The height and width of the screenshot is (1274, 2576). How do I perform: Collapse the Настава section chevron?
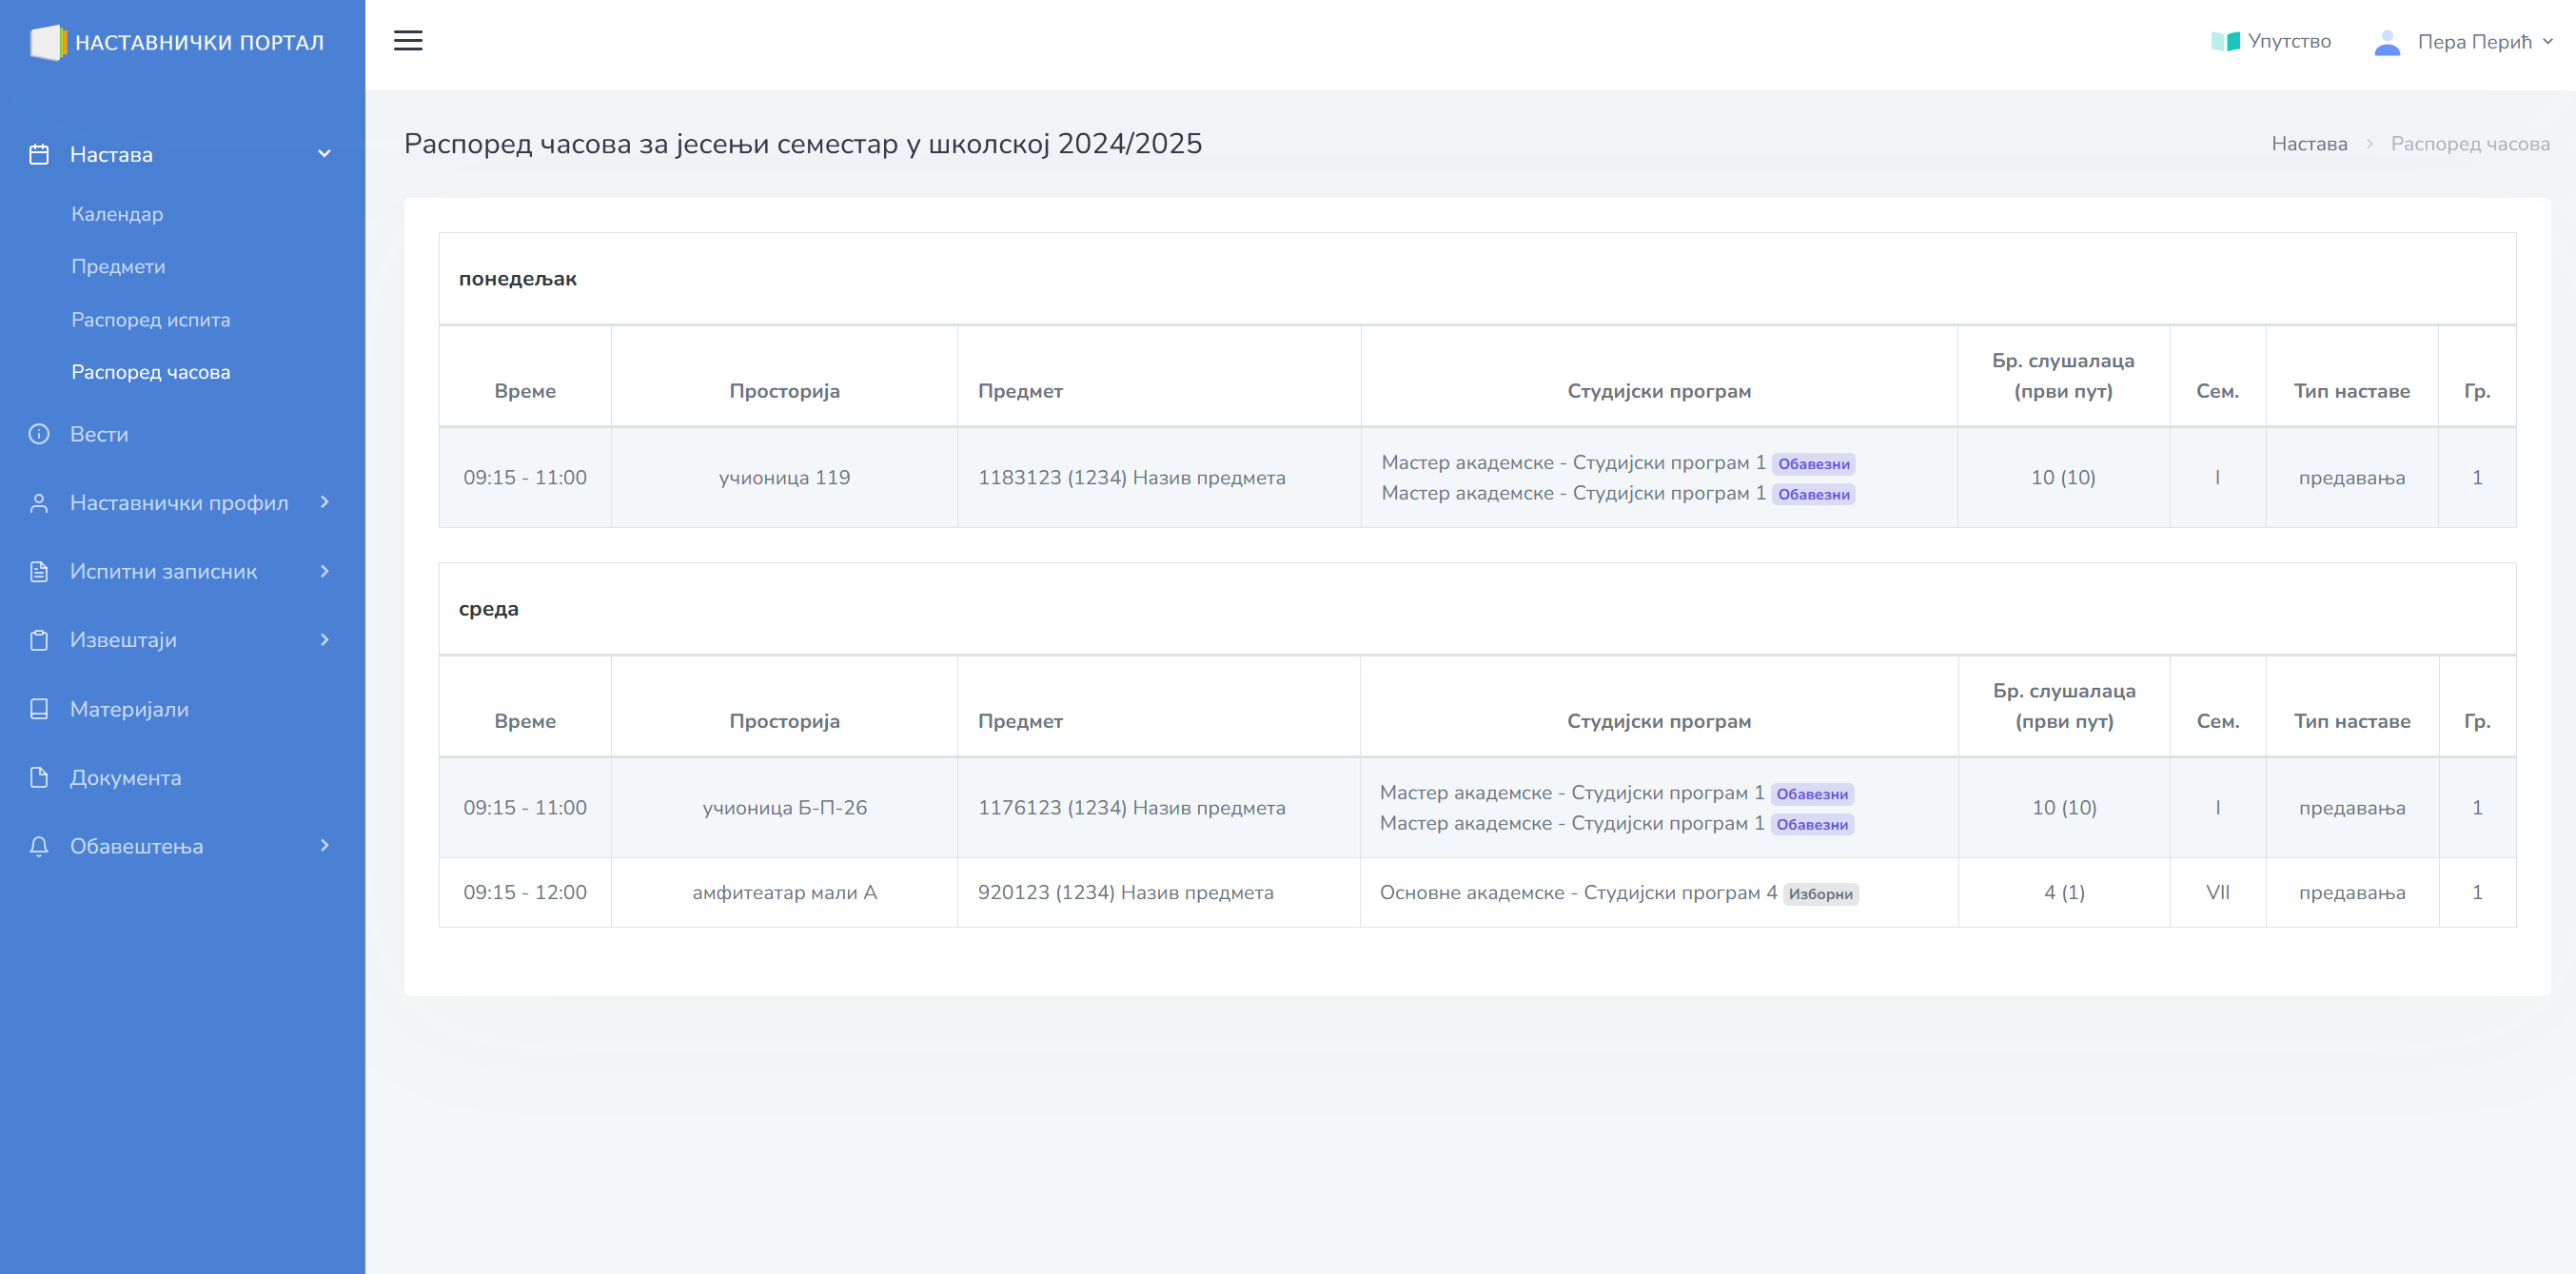click(324, 154)
